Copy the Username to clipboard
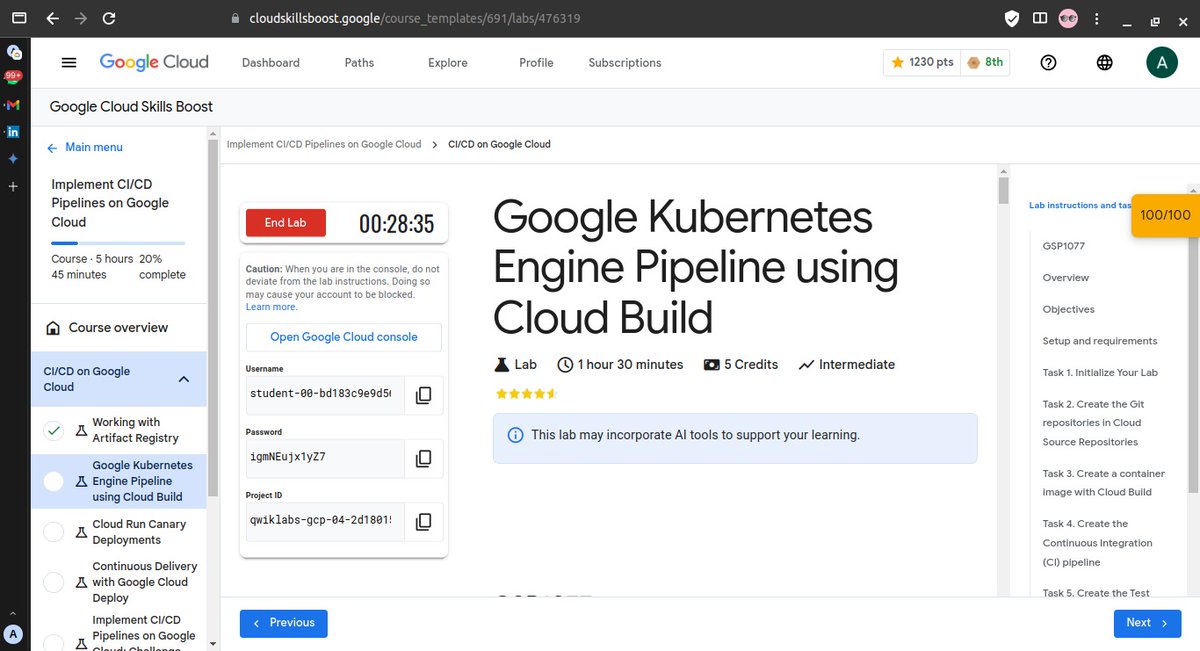This screenshot has height=651, width=1200. (x=423, y=395)
